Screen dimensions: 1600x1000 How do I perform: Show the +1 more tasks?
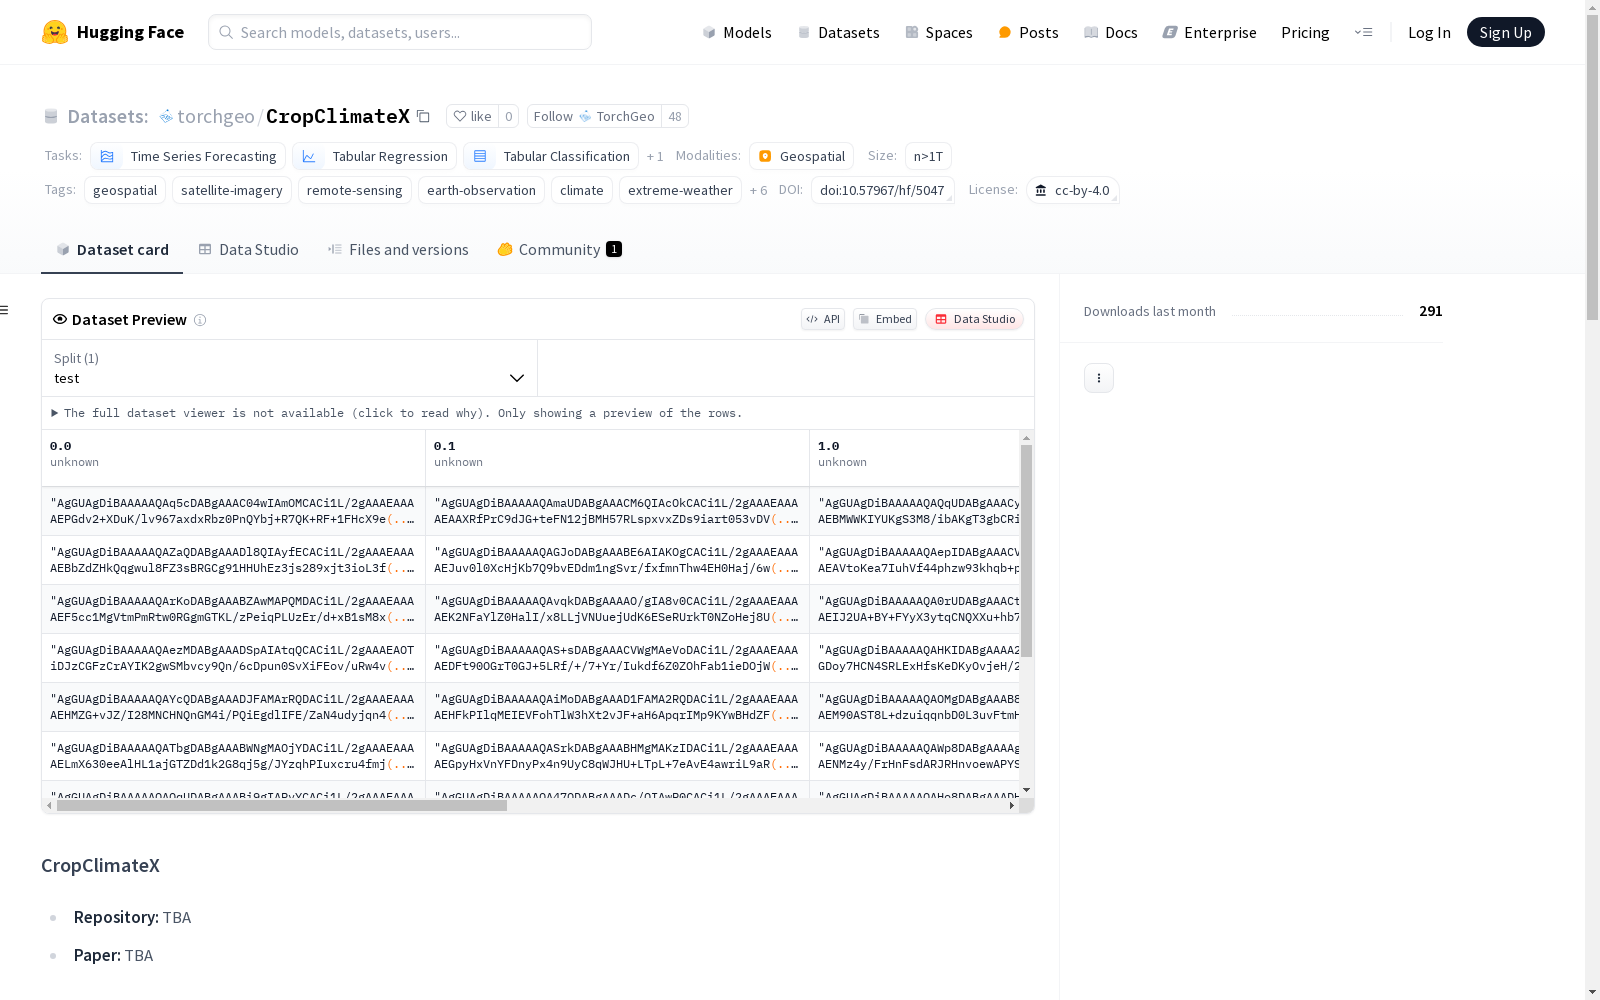(655, 156)
